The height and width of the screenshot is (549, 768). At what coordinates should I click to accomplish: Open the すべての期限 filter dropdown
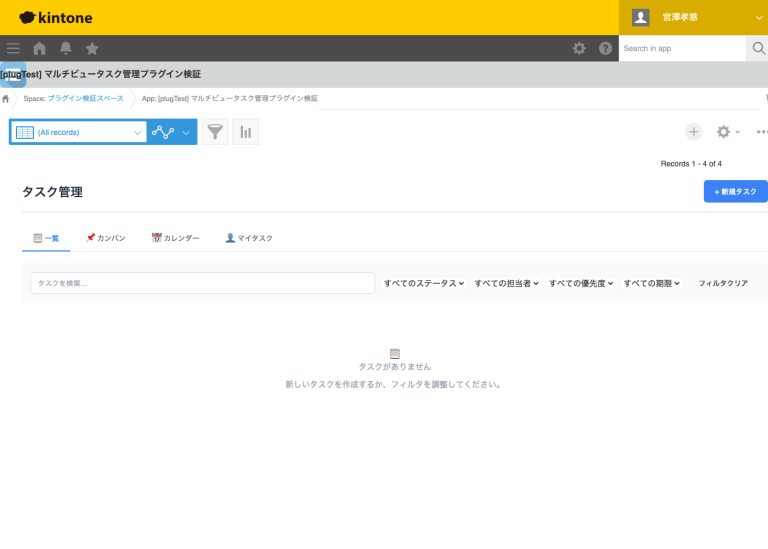click(651, 283)
